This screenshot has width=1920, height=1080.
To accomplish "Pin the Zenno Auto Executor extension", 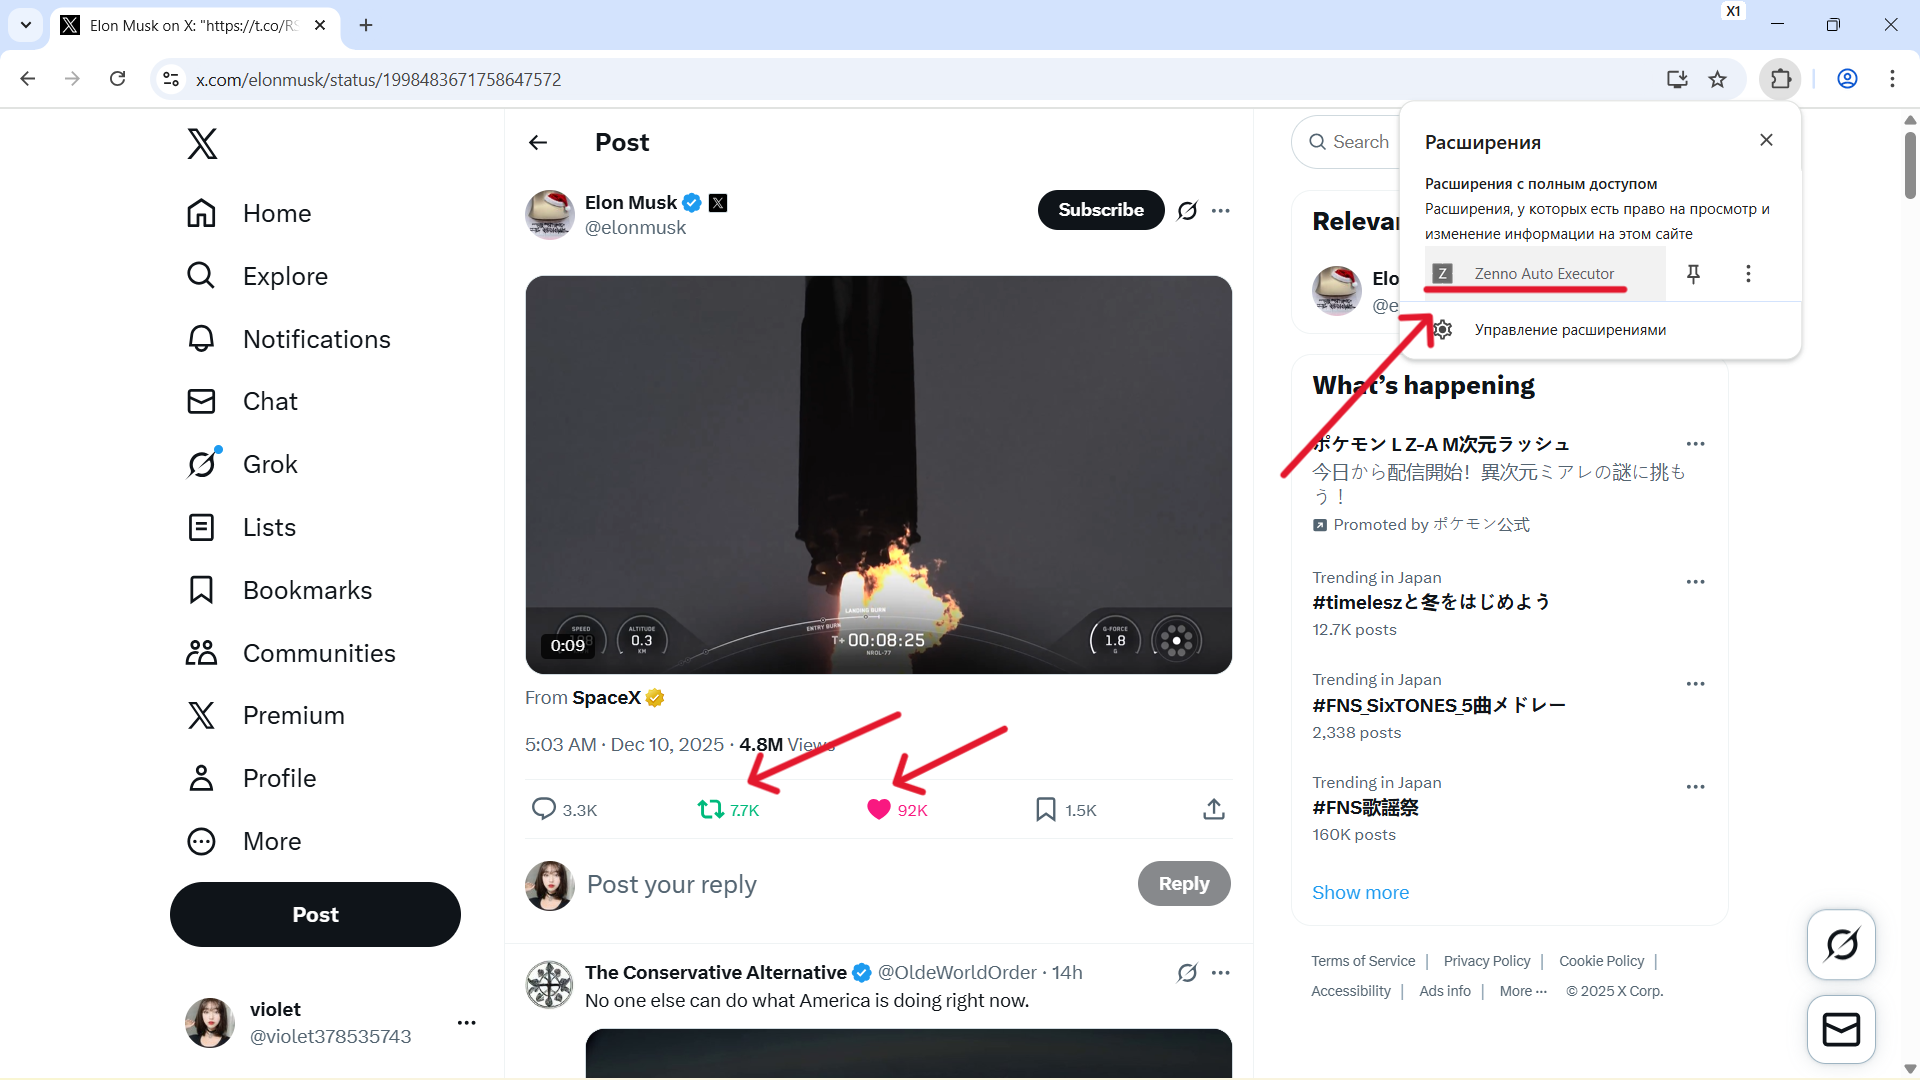I will 1693,274.
